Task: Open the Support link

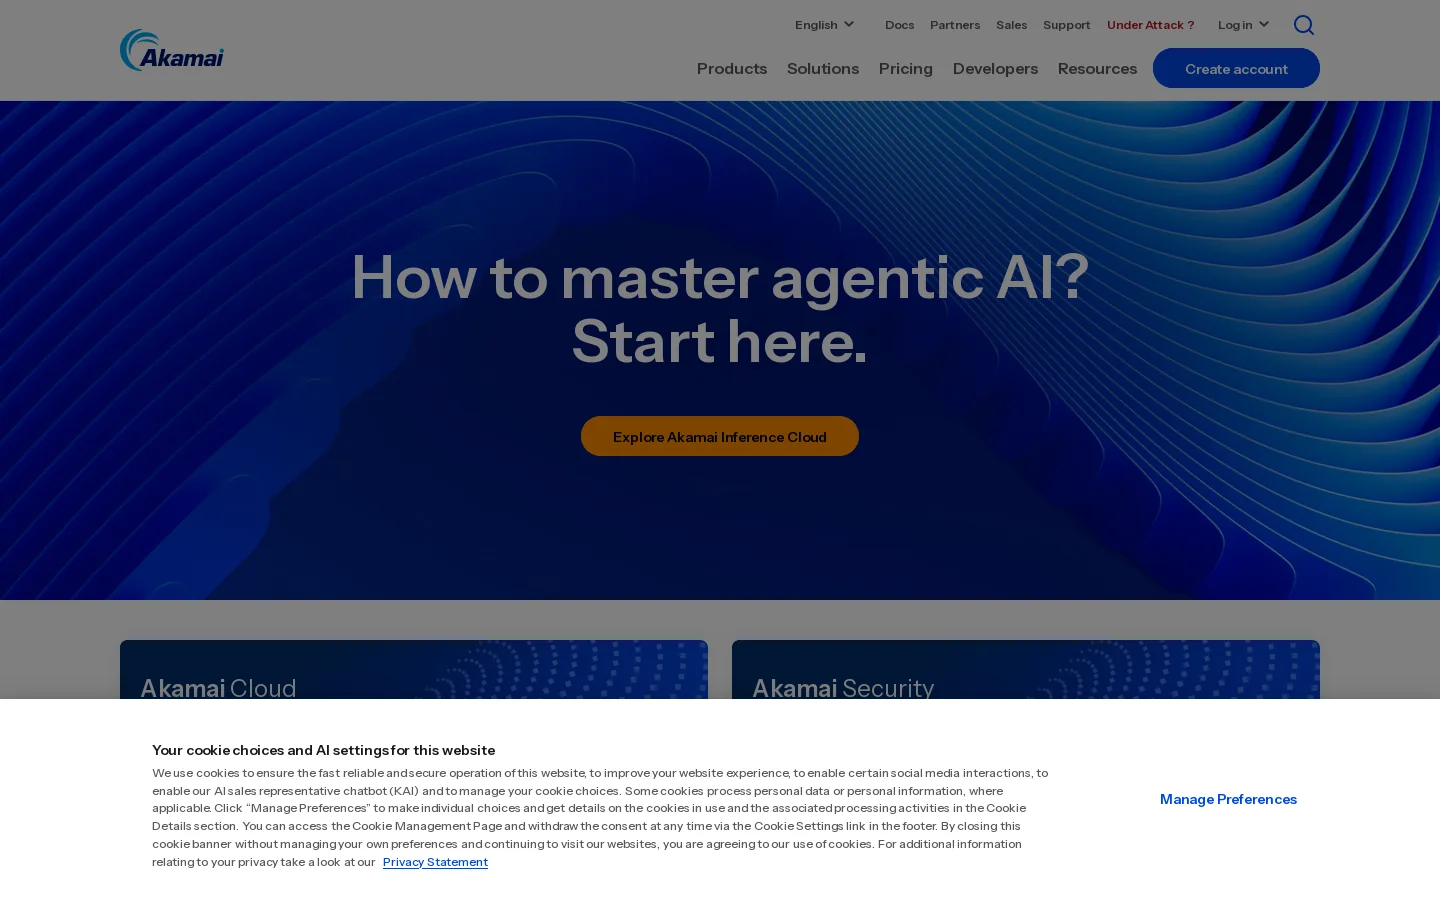Action: pyautogui.click(x=1066, y=25)
